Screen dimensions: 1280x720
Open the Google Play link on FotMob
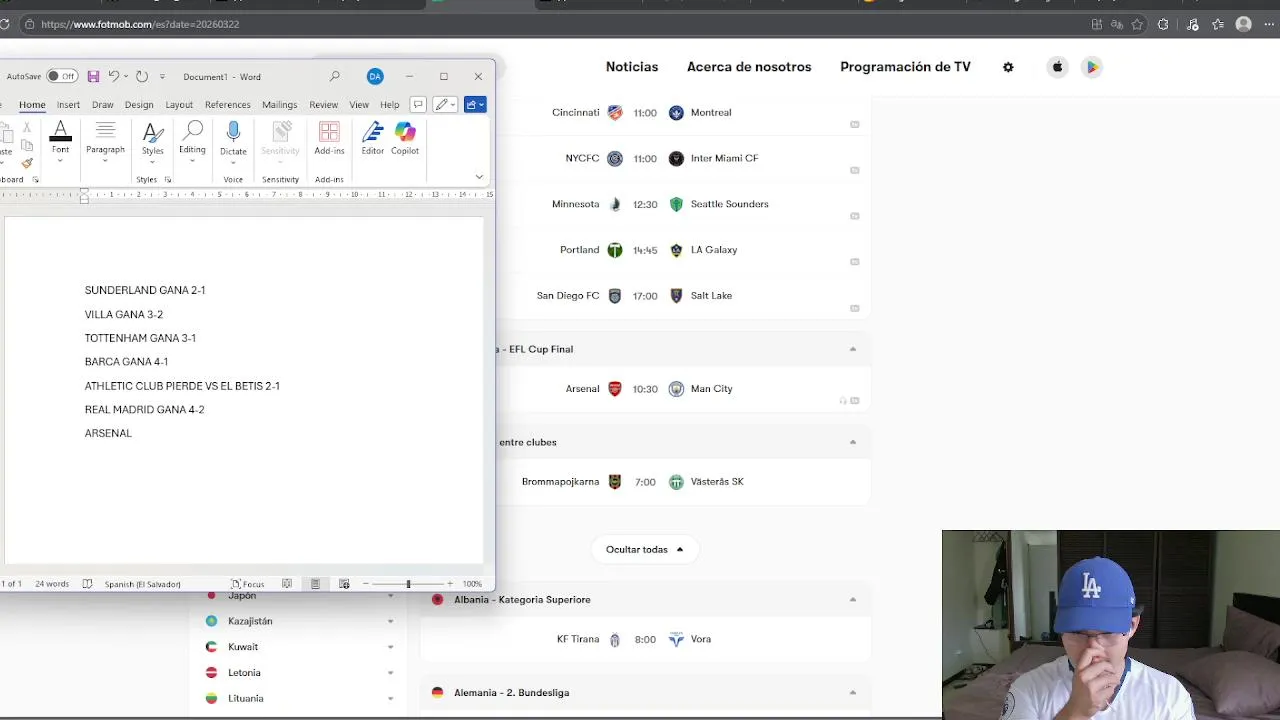pyautogui.click(x=1092, y=67)
